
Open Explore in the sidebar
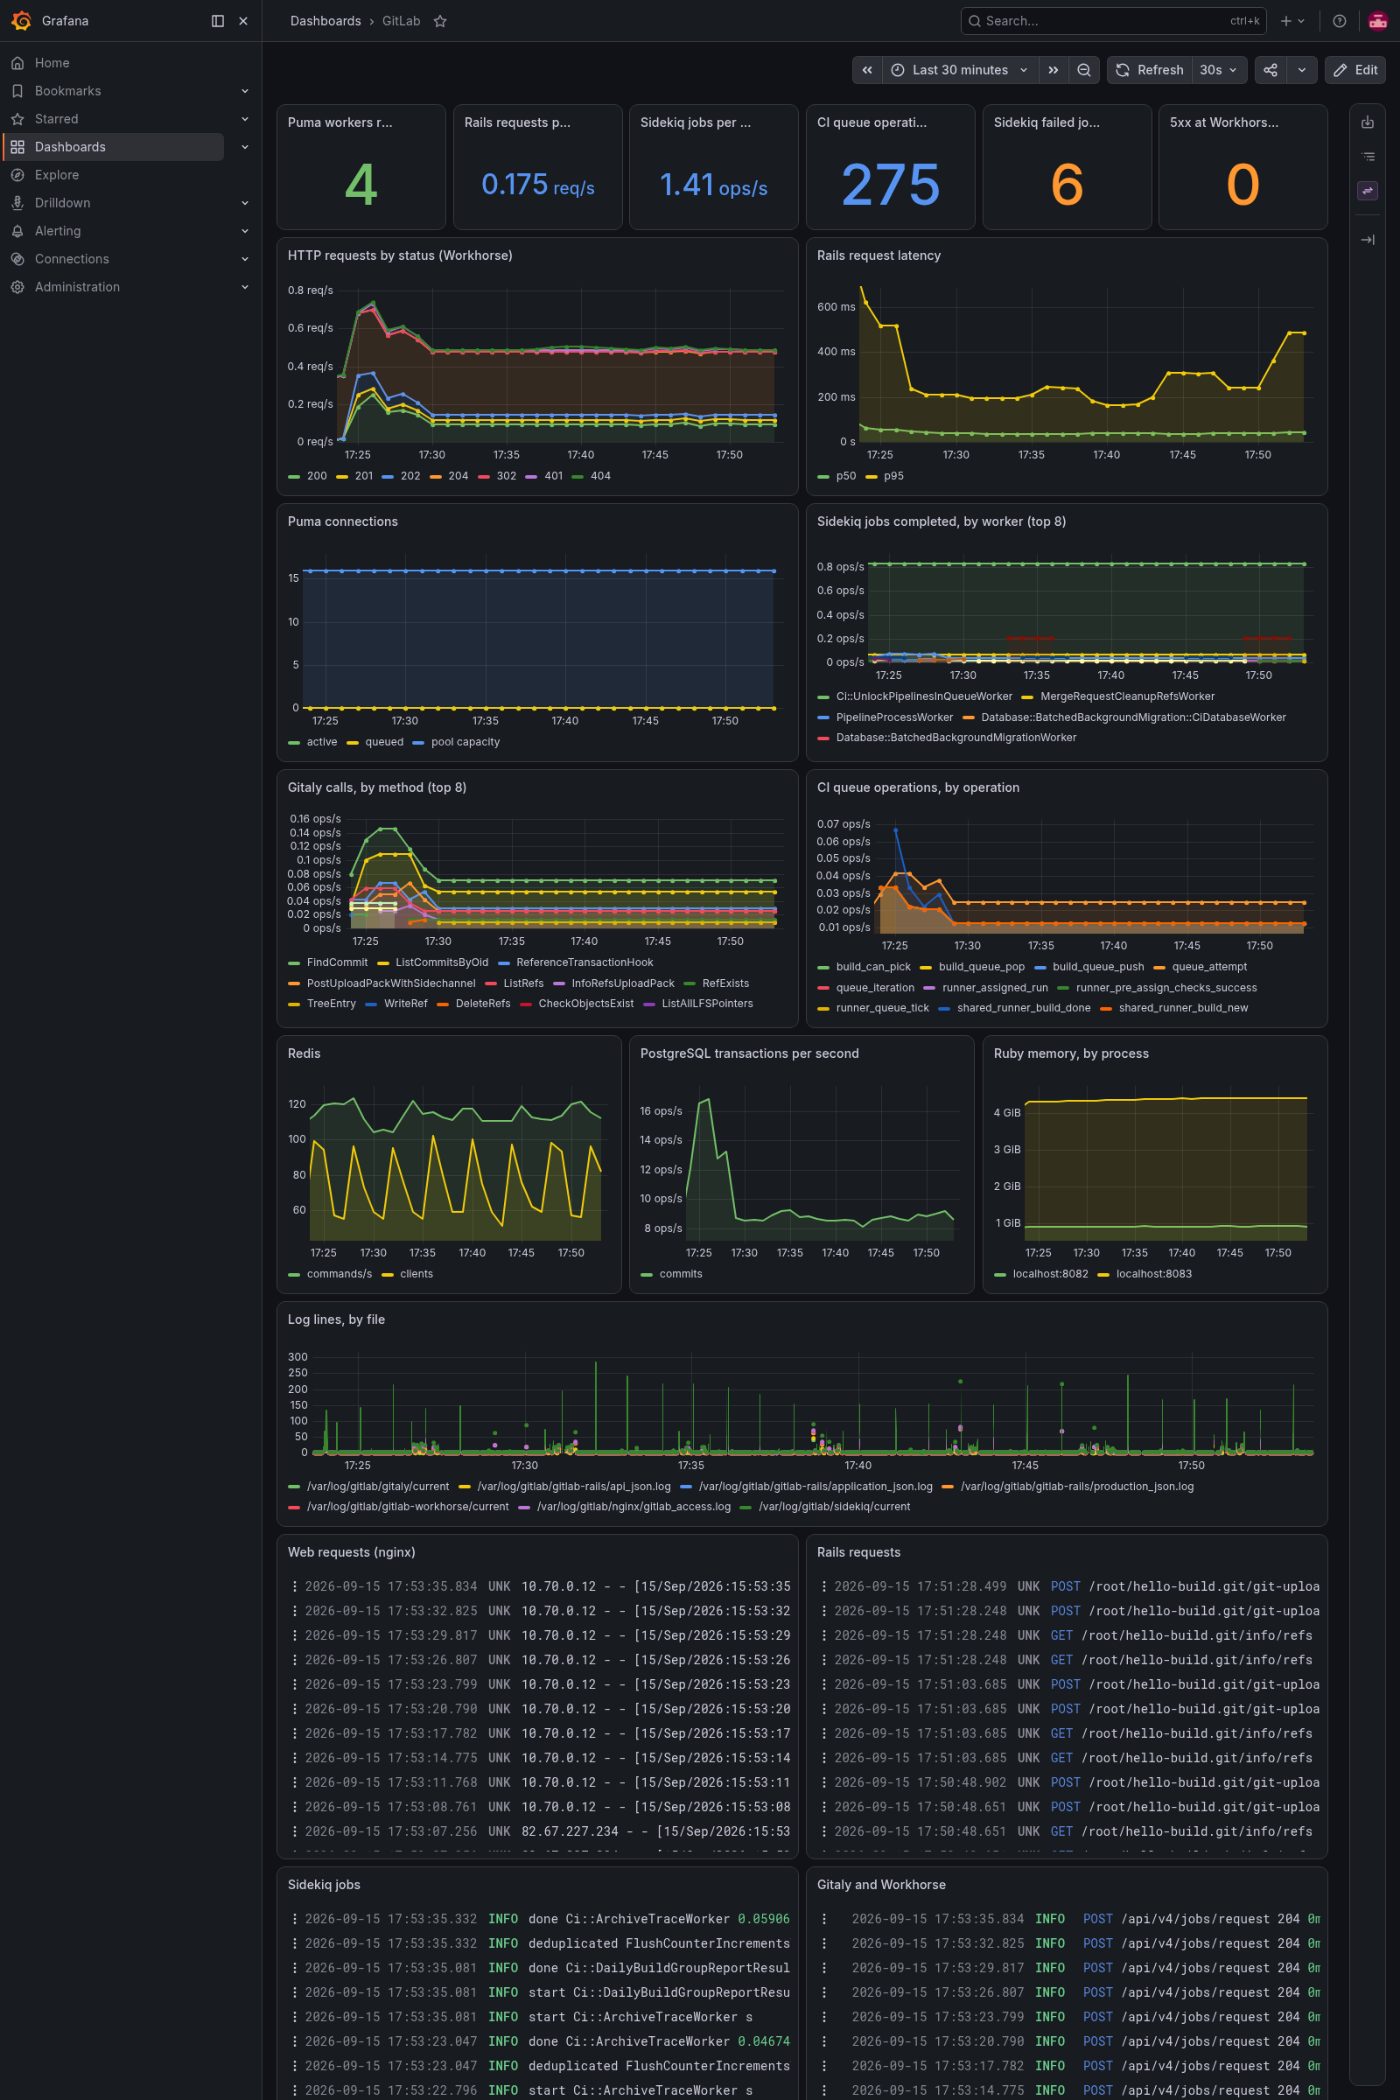[57, 175]
